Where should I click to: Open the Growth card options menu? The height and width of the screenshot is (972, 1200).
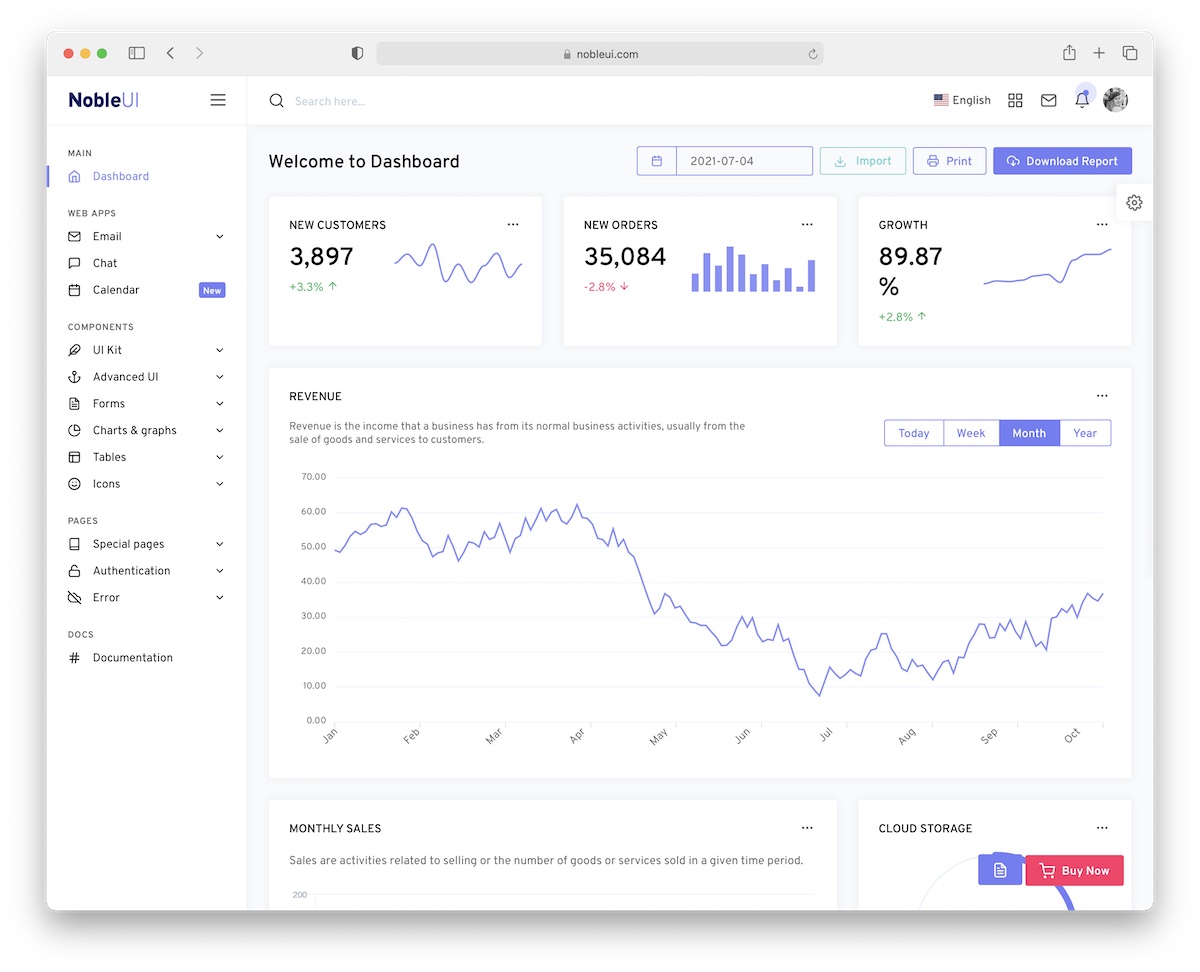tap(1102, 225)
